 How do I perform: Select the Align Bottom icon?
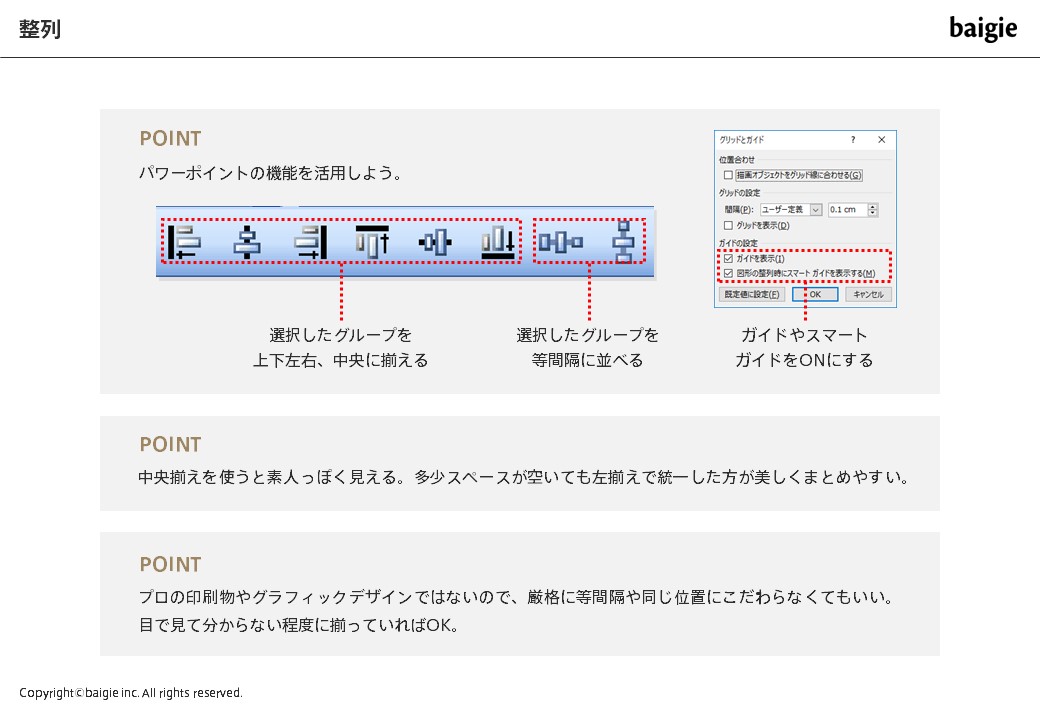click(498, 242)
